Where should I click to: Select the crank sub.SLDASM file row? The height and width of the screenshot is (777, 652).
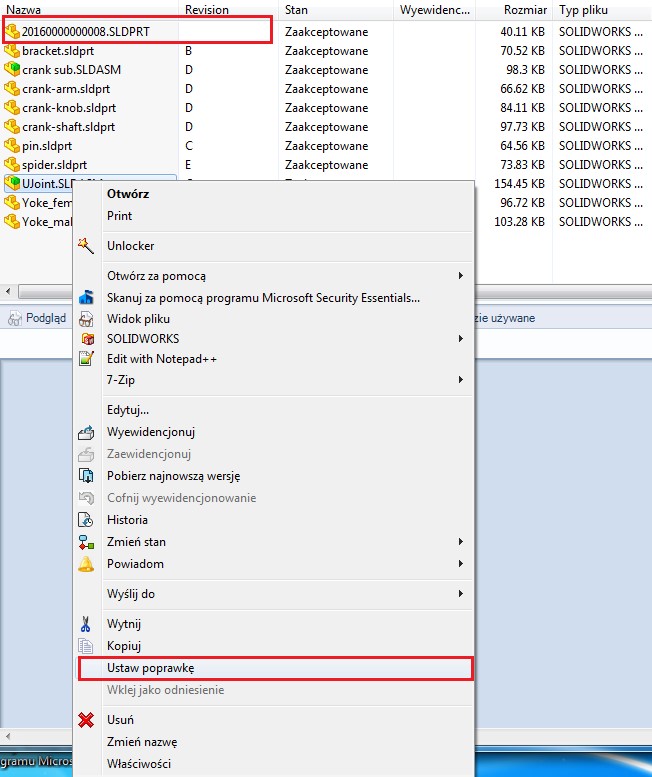tap(70, 70)
